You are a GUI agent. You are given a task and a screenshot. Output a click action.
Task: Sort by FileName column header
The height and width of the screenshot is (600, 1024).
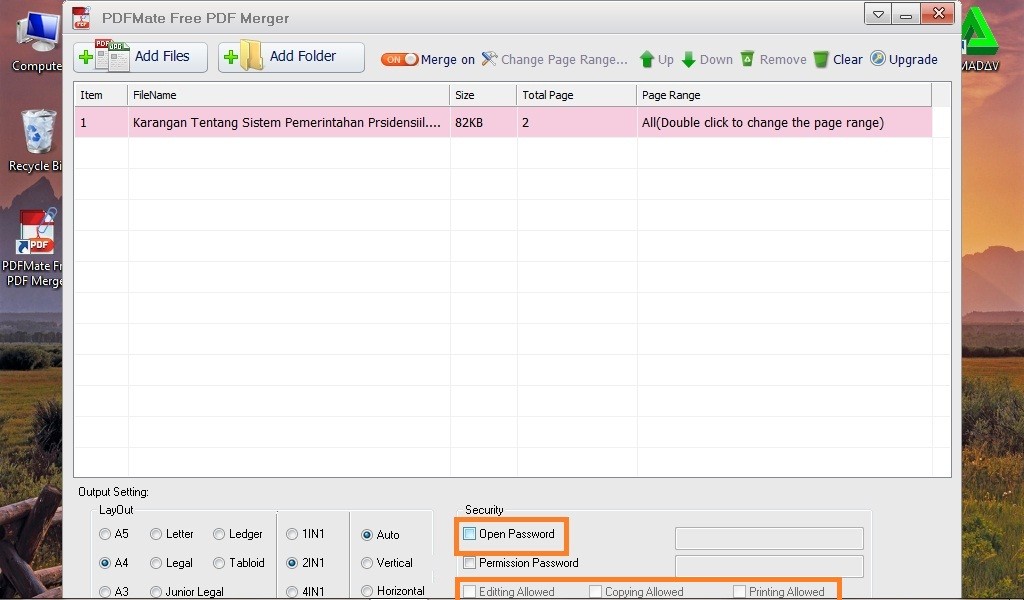pyautogui.click(x=289, y=95)
